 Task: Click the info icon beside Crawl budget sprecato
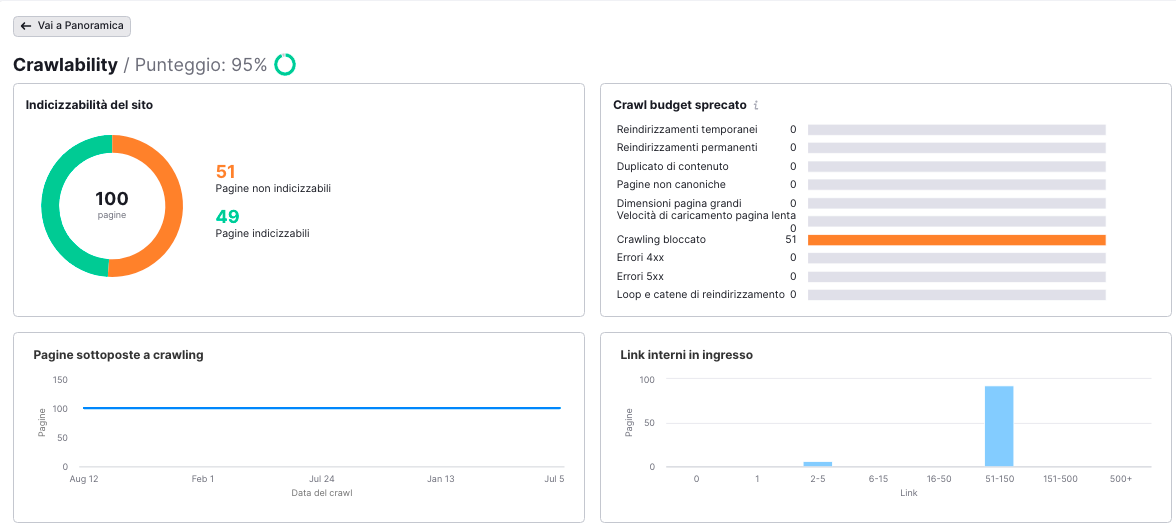pyautogui.click(x=756, y=105)
